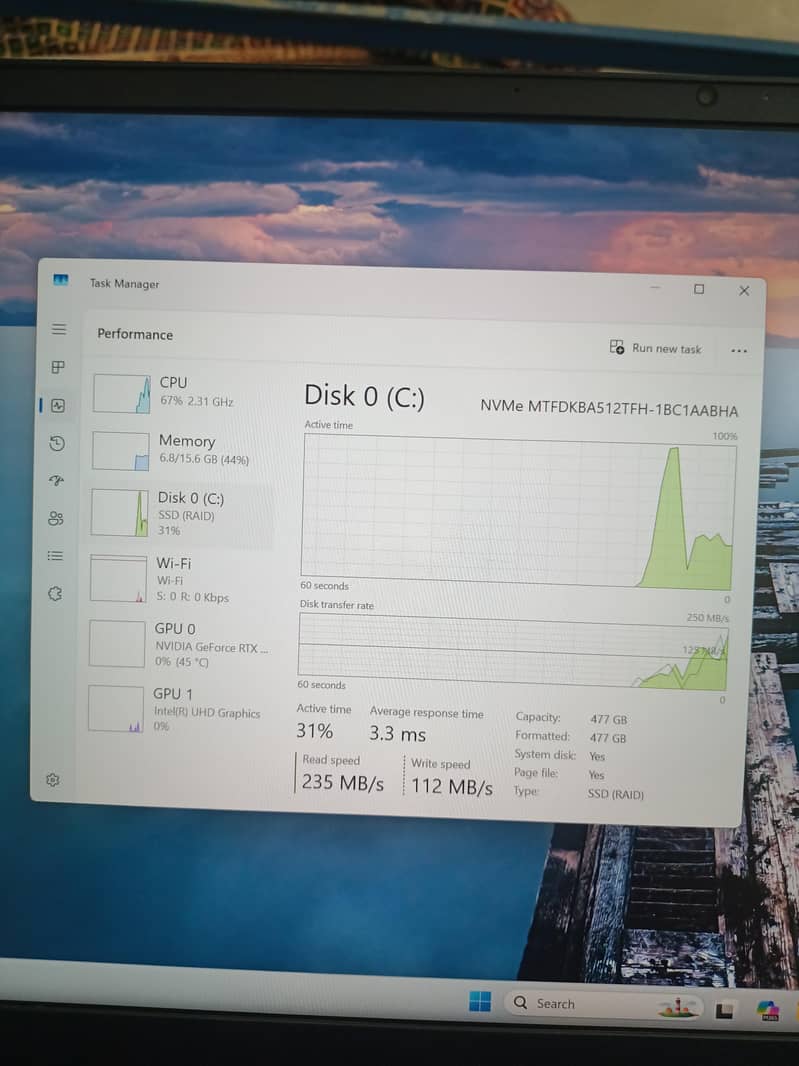Click the search highlights image in Search box
Viewport: 799px width, 1066px height.
[678, 1008]
